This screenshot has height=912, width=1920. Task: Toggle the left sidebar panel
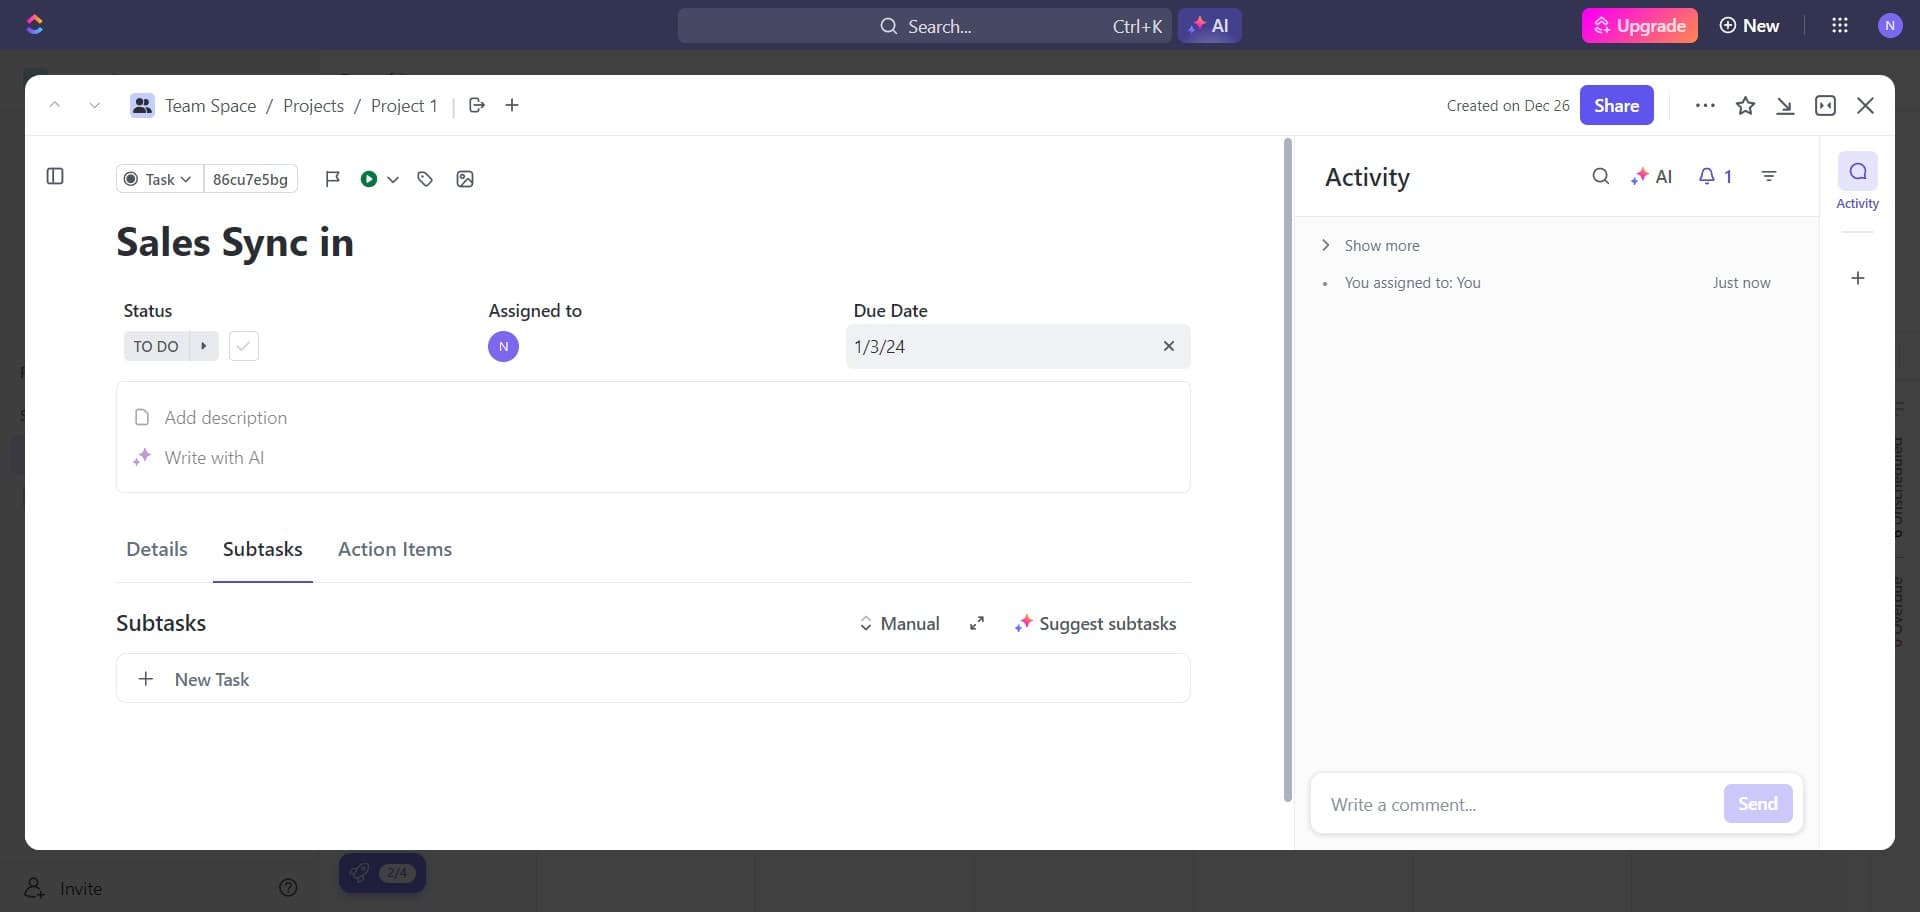55,177
